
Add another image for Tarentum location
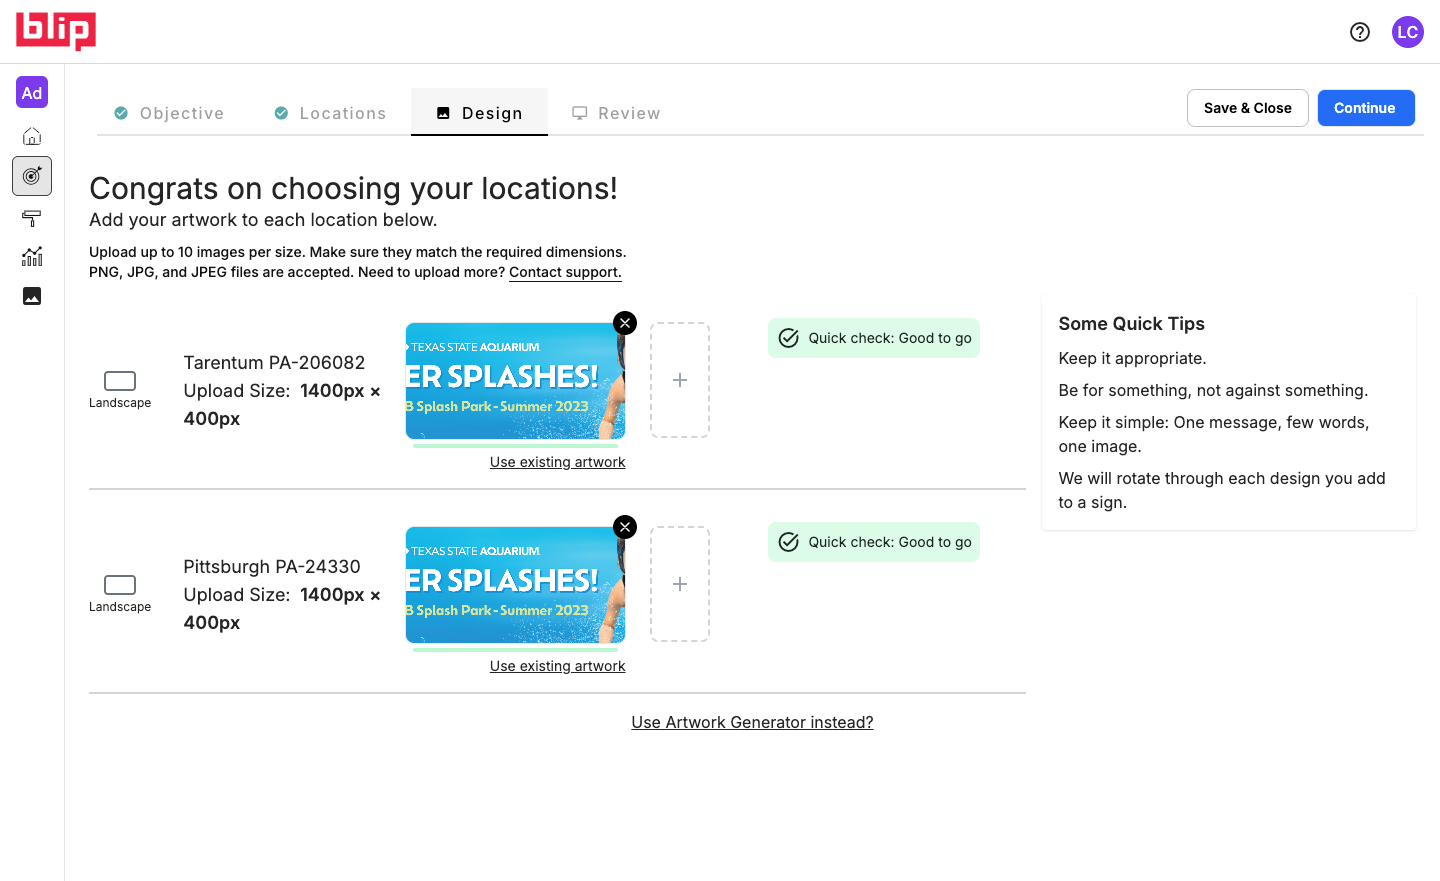click(x=680, y=380)
